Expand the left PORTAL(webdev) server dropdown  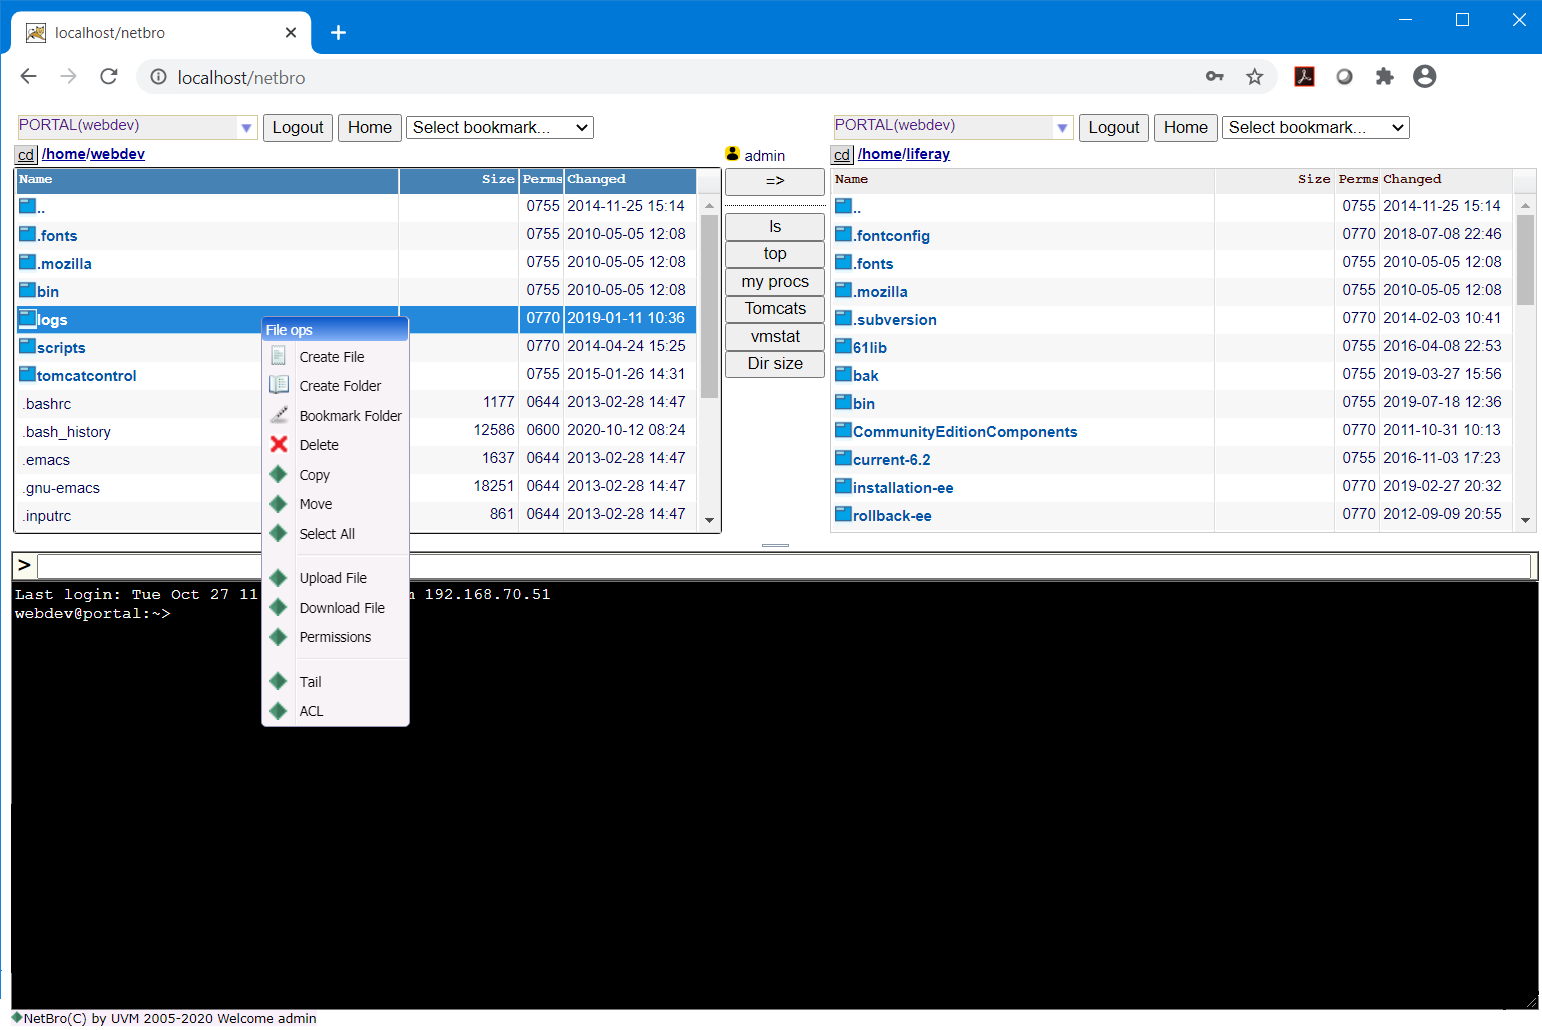click(x=246, y=127)
